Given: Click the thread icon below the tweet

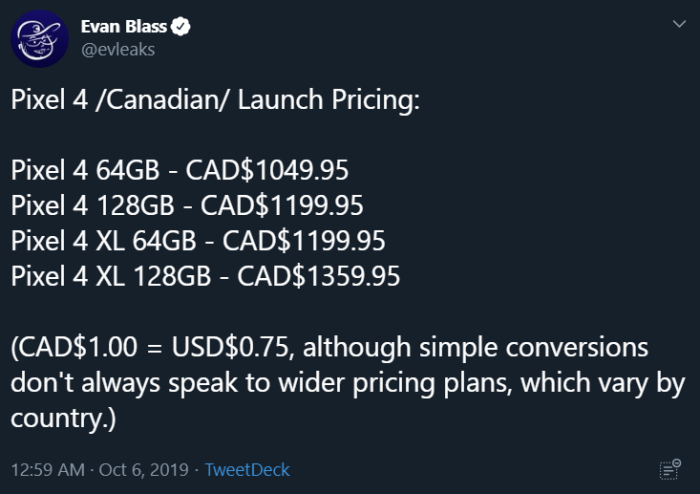Looking at the screenshot, I should 669,468.
